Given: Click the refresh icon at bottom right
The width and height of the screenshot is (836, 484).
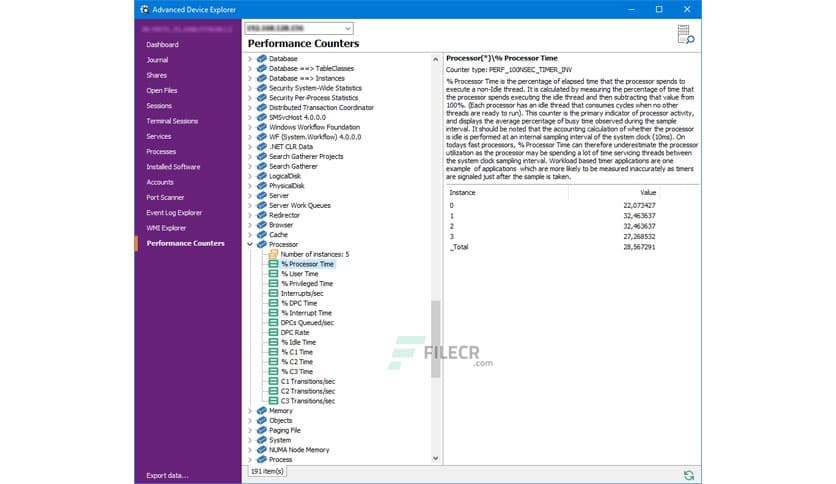Looking at the screenshot, I should tap(688, 475).
